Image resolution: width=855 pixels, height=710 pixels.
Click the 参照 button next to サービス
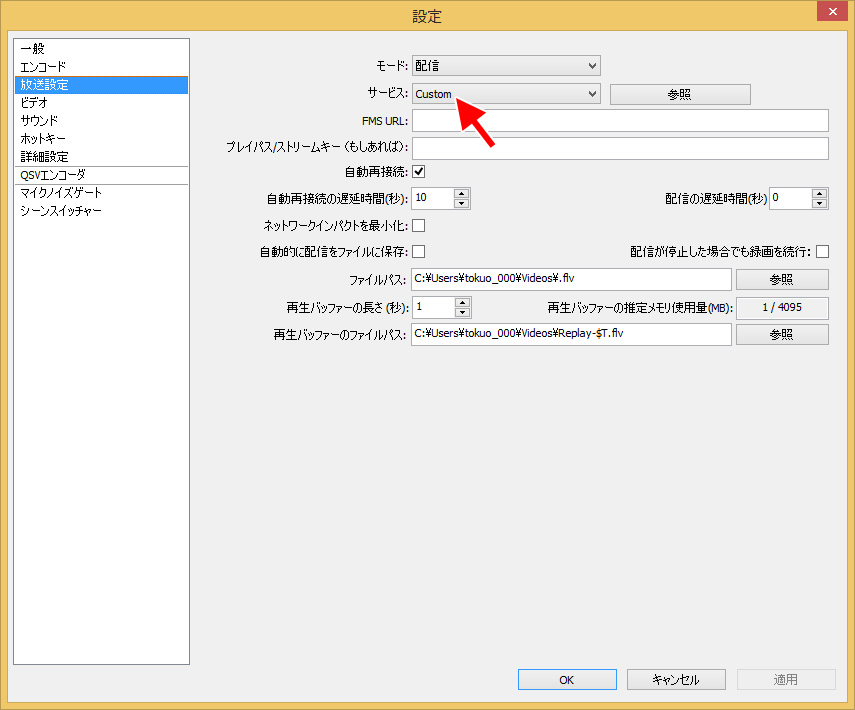tap(680, 94)
